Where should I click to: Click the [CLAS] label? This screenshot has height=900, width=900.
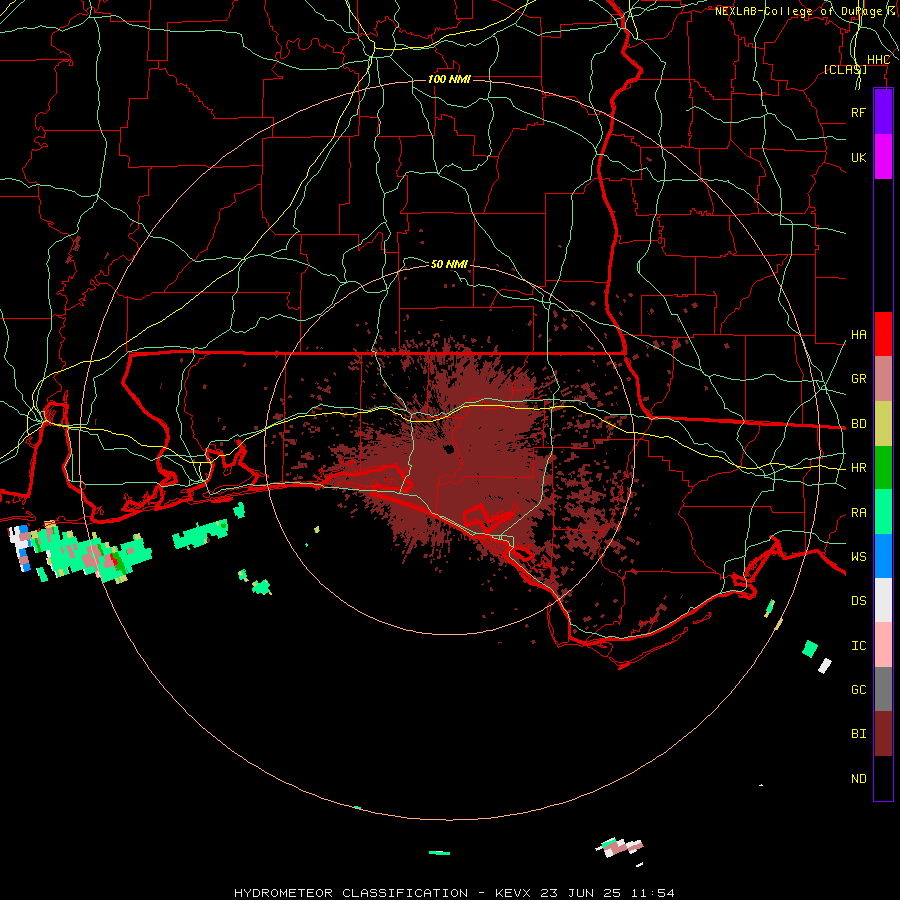click(x=845, y=69)
